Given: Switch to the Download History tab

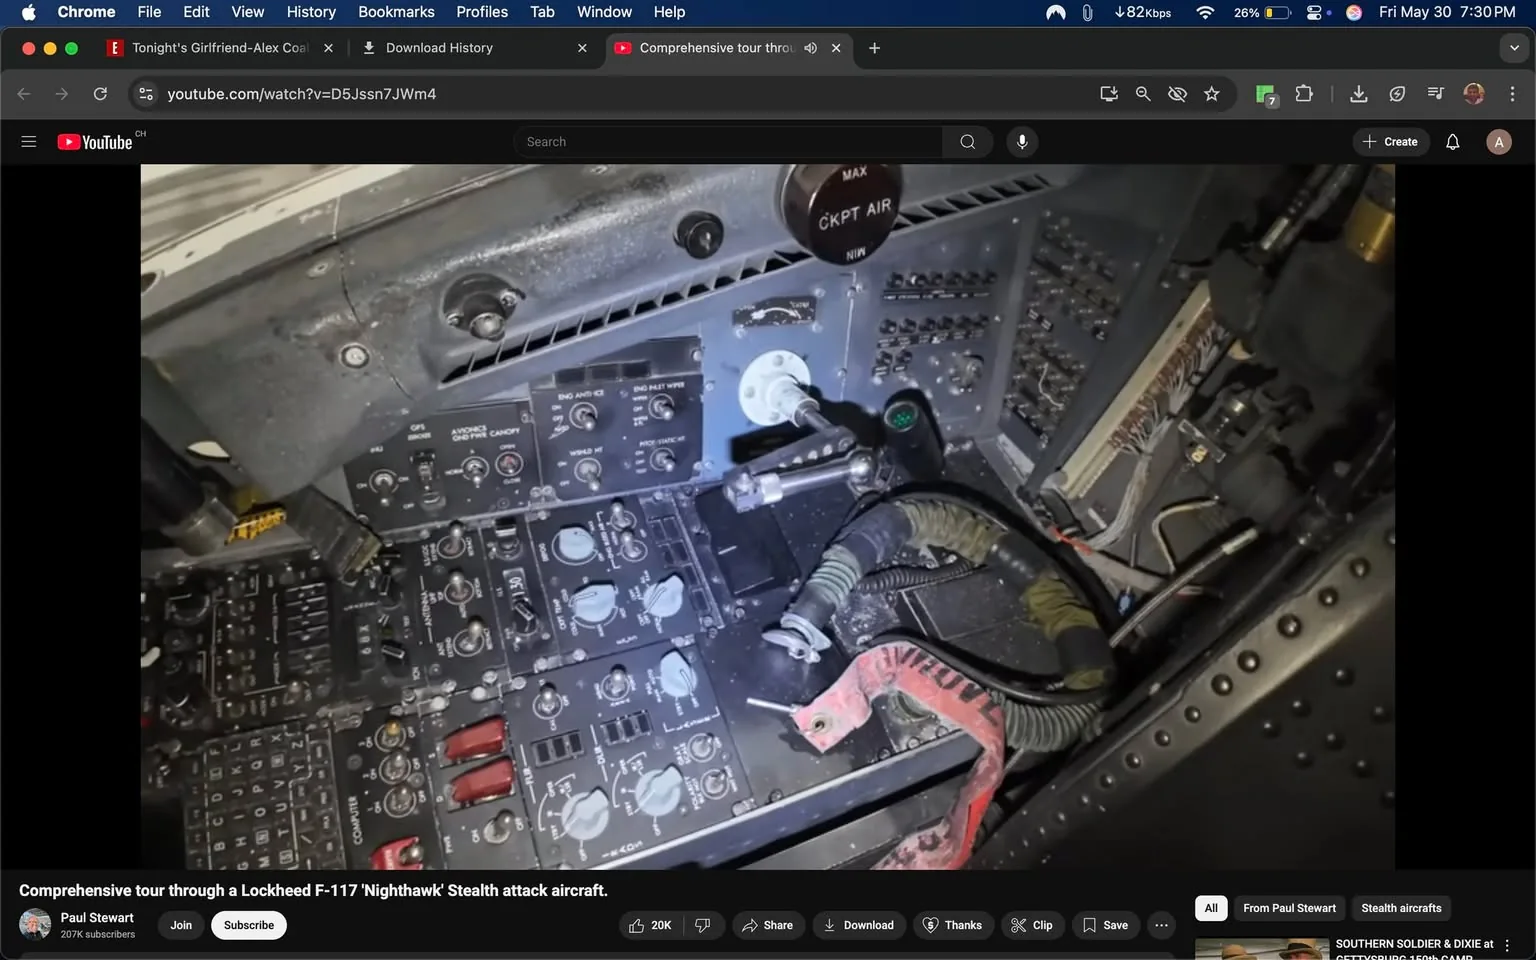Looking at the screenshot, I should [x=440, y=47].
